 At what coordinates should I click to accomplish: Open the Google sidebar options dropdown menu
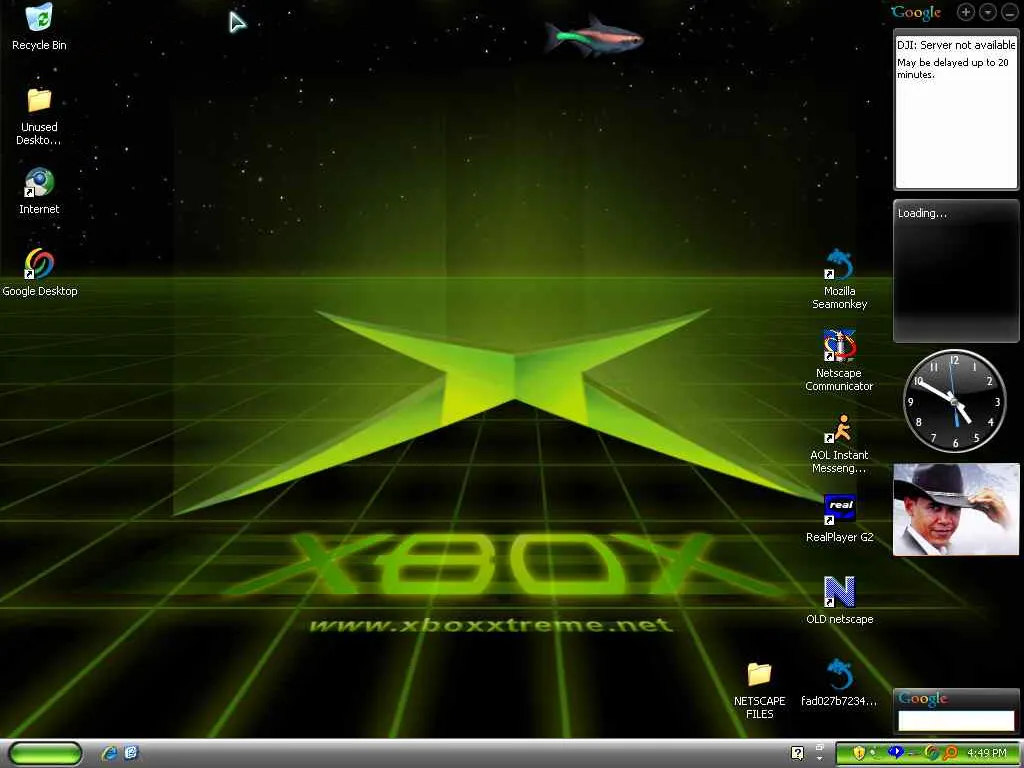(987, 12)
